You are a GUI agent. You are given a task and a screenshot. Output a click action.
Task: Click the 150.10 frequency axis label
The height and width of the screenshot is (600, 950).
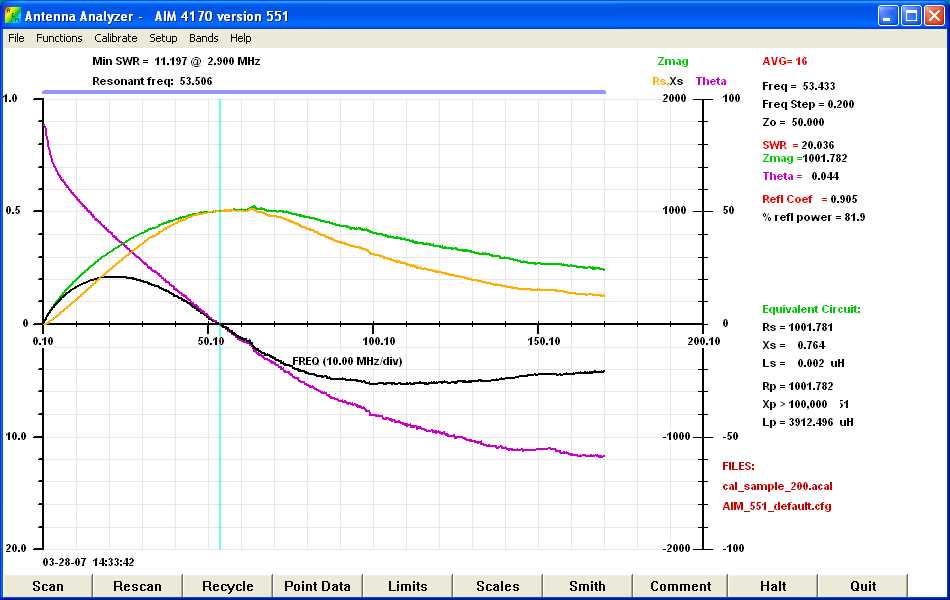(544, 341)
